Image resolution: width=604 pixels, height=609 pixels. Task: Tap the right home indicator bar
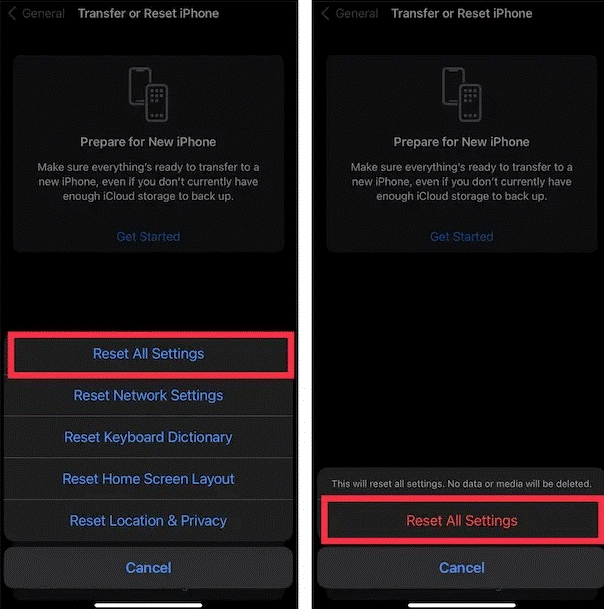(461, 605)
